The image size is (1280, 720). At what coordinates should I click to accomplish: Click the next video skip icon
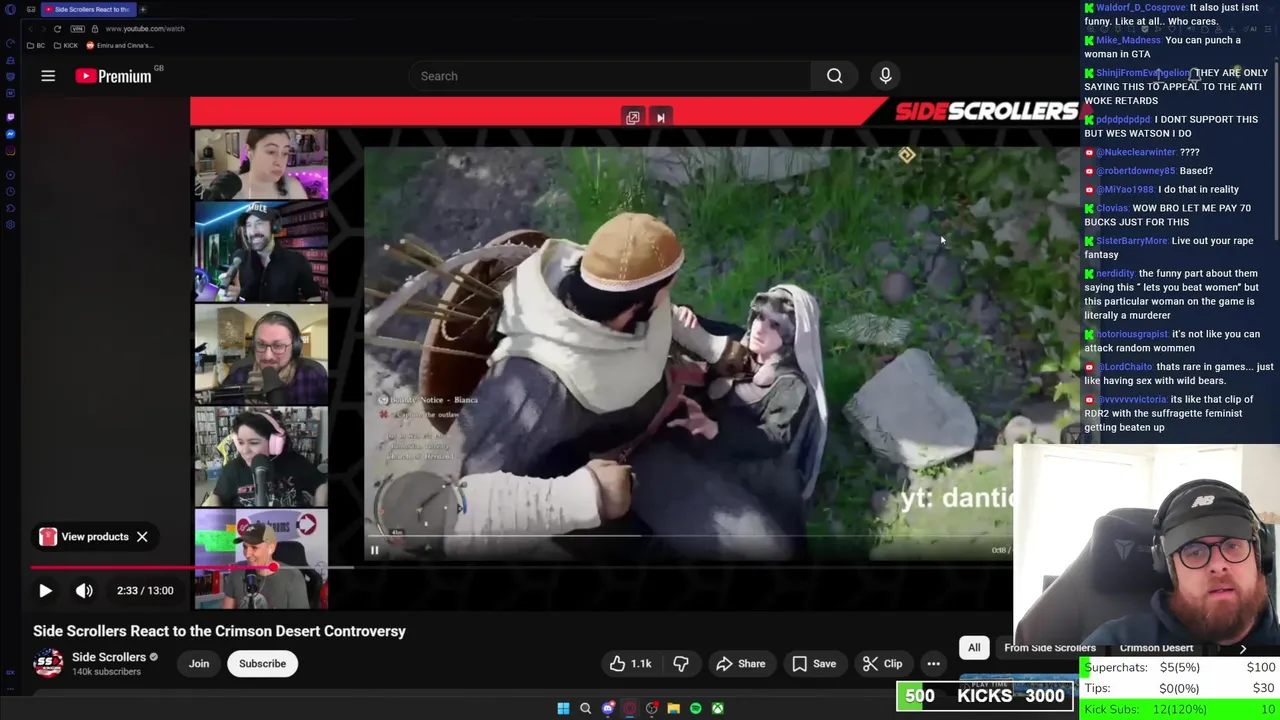tap(660, 118)
